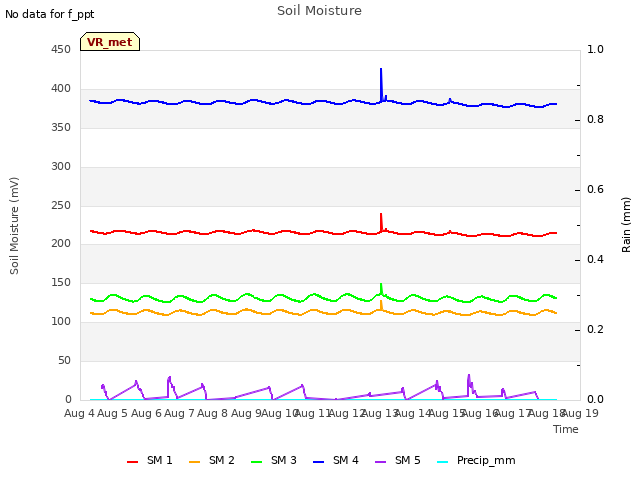The image size is (640, 480).
Task: Toggle the SM 3 legend entry
Action: tap(274, 461)
